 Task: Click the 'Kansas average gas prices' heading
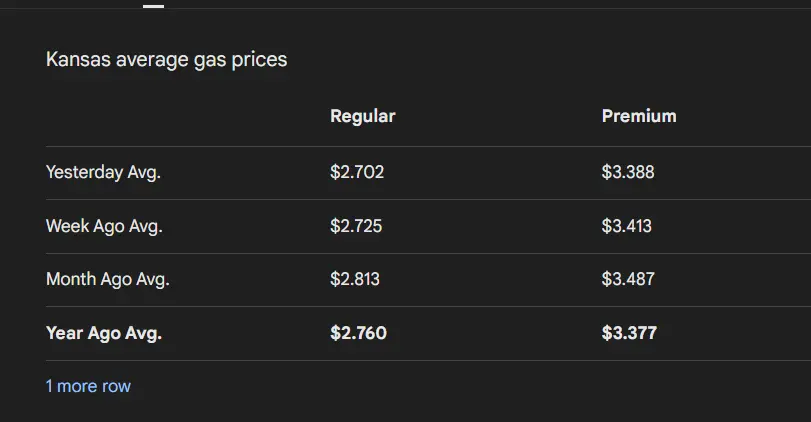(x=166, y=60)
